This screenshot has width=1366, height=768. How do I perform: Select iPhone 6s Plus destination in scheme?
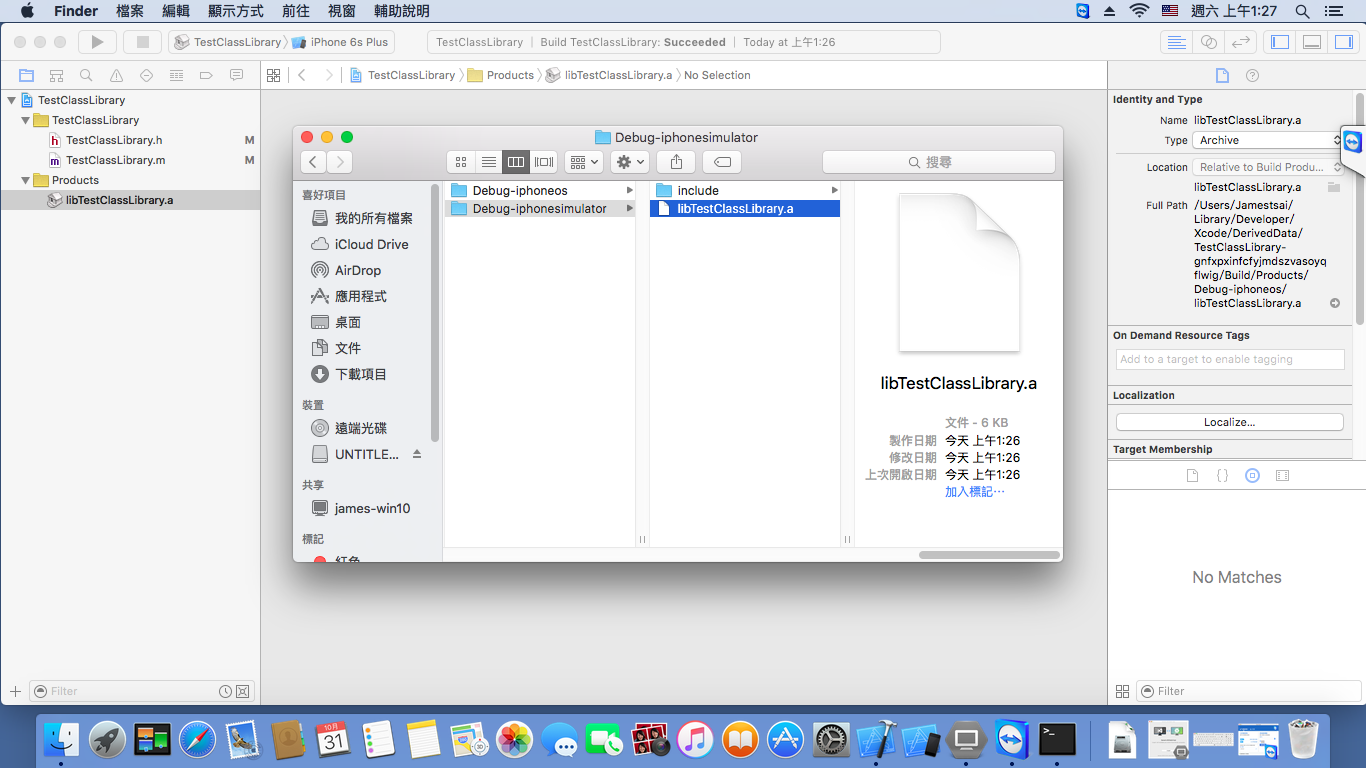pyautogui.click(x=340, y=42)
